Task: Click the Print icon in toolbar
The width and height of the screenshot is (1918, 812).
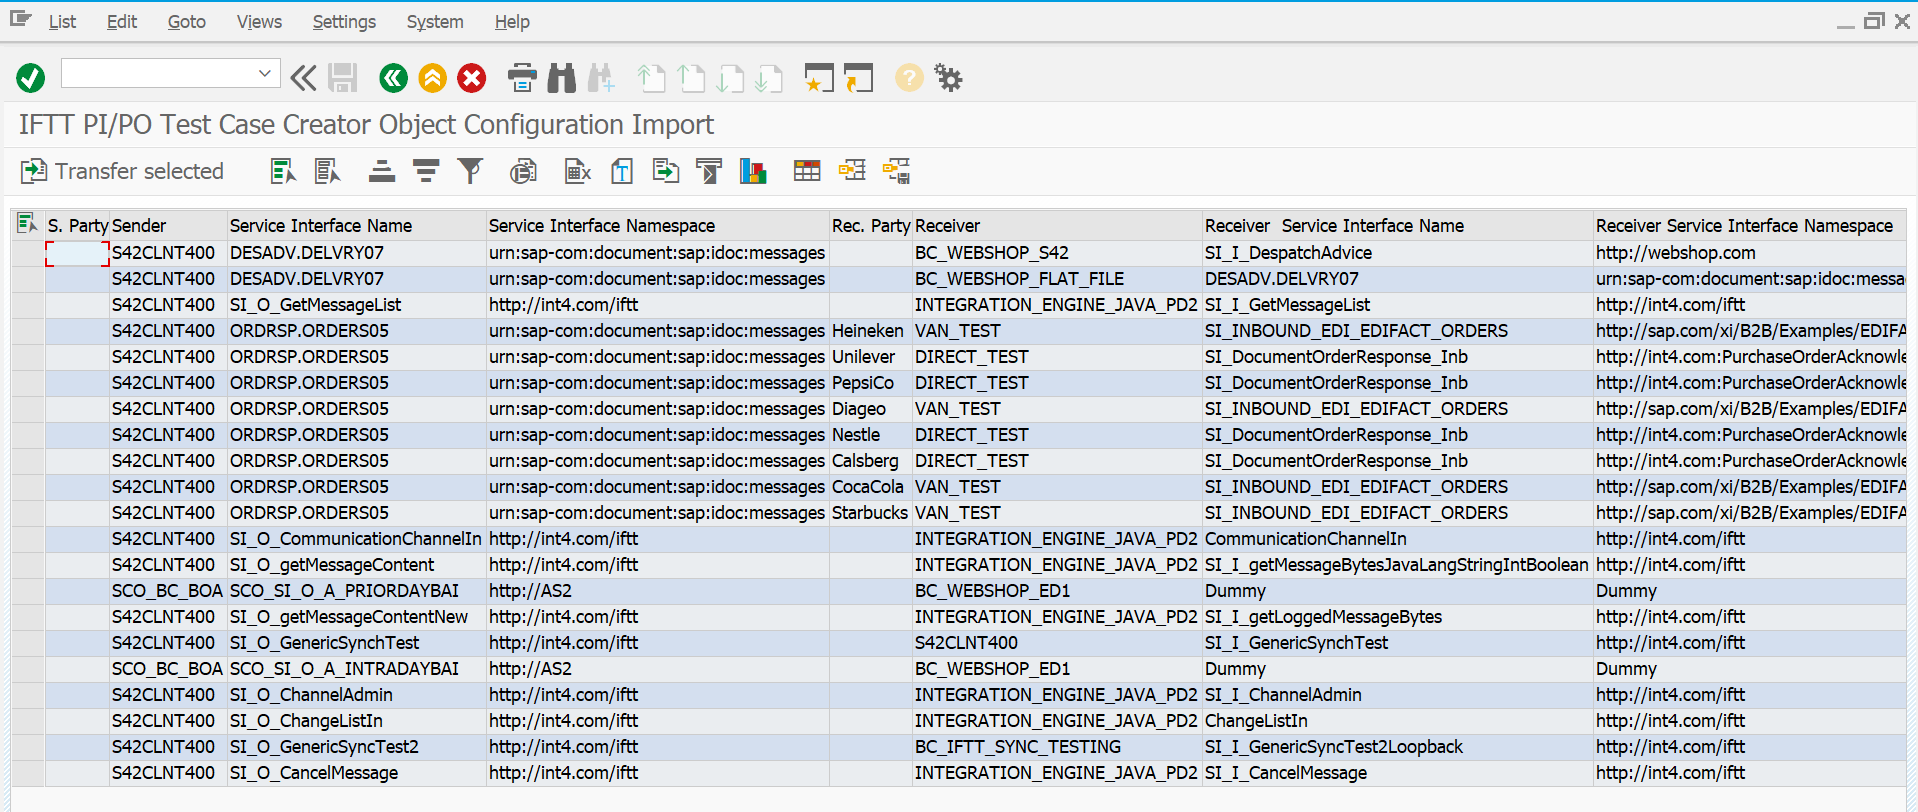Action: pos(522,78)
